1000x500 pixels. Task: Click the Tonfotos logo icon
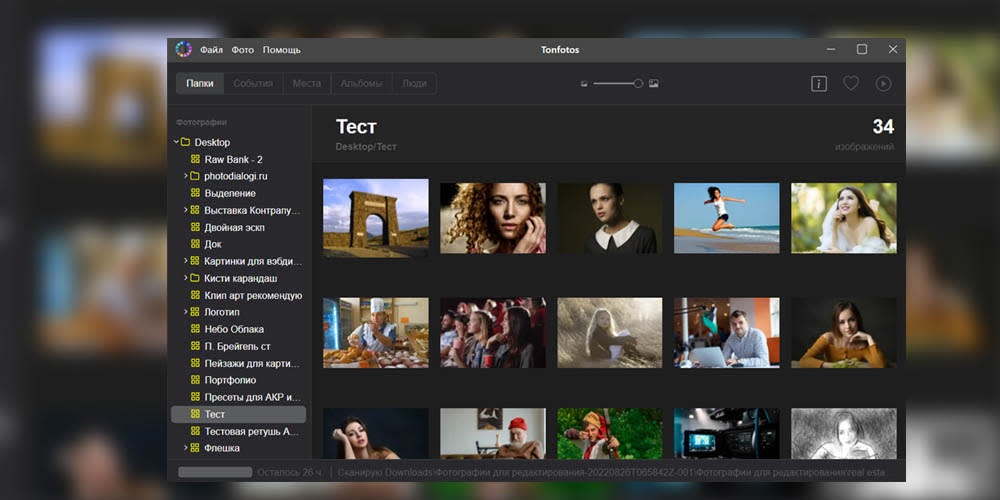click(184, 50)
